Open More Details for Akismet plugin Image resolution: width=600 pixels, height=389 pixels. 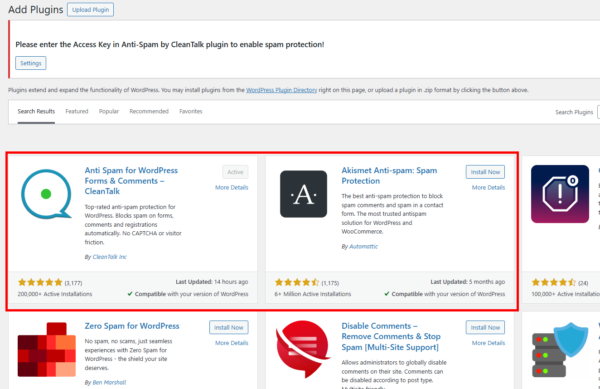coord(488,187)
